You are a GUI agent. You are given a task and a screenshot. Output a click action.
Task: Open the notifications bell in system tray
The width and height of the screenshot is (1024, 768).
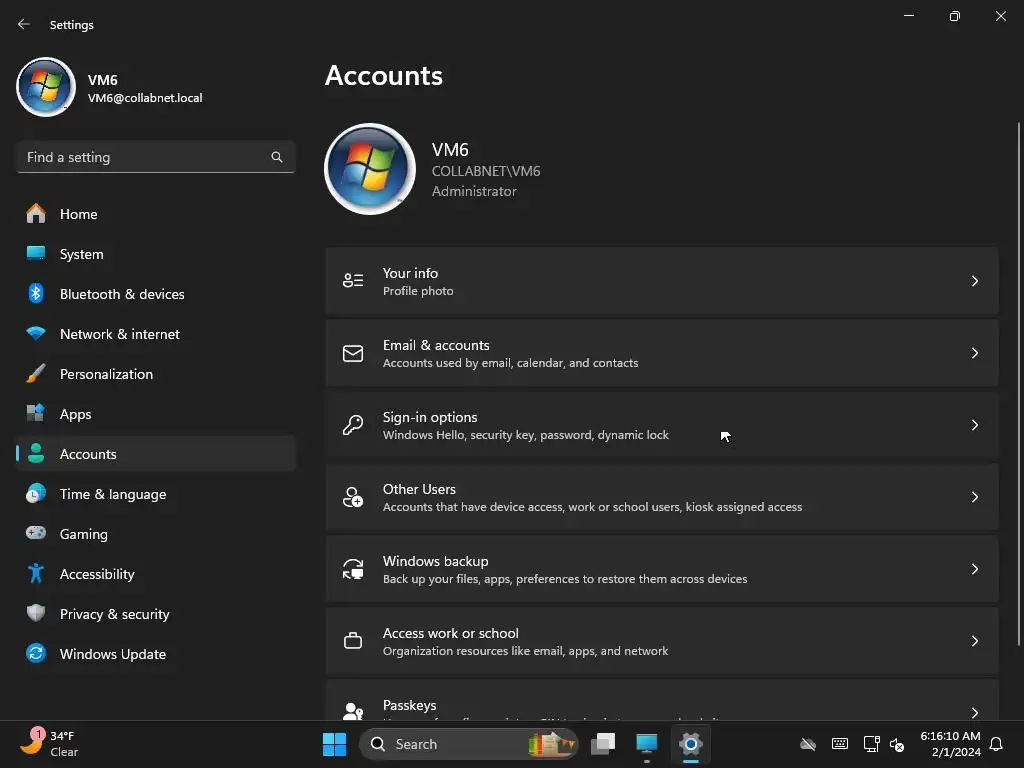tap(996, 744)
